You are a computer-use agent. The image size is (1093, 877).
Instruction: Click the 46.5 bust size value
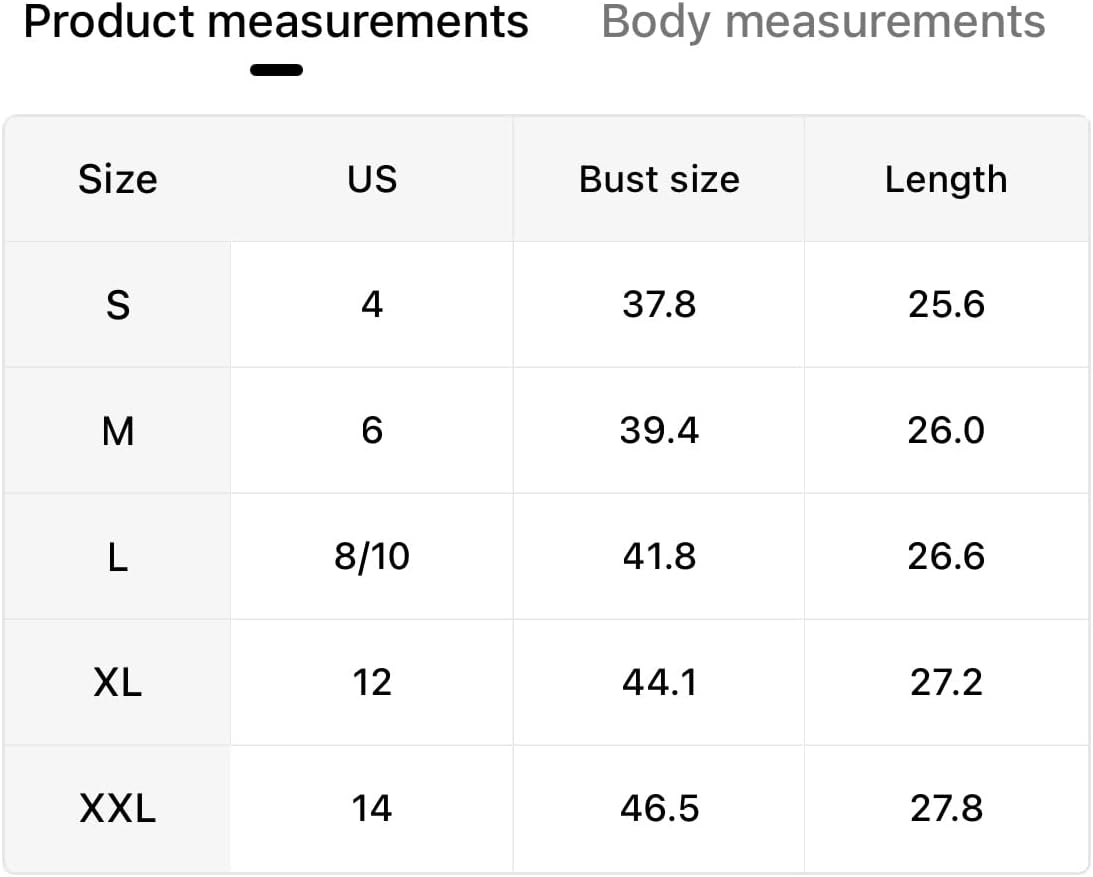click(659, 809)
